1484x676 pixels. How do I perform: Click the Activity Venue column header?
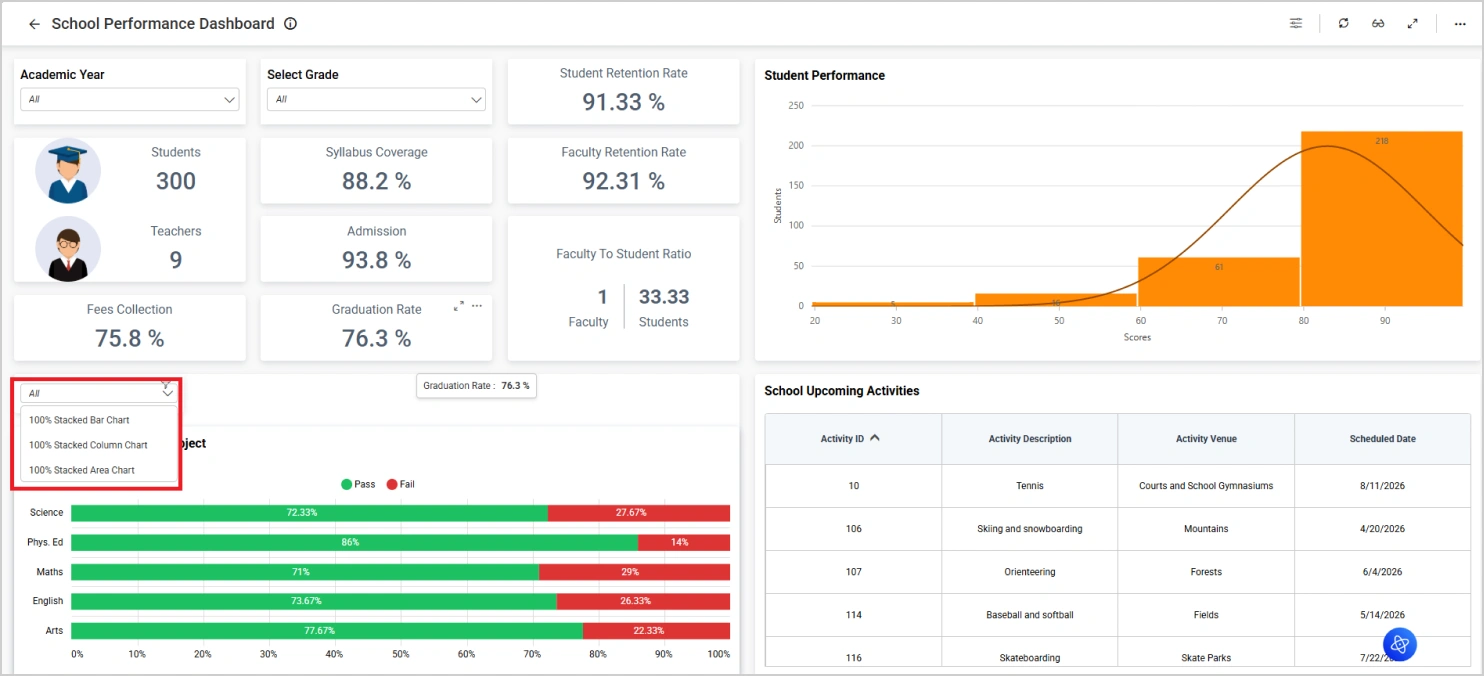coord(1206,439)
